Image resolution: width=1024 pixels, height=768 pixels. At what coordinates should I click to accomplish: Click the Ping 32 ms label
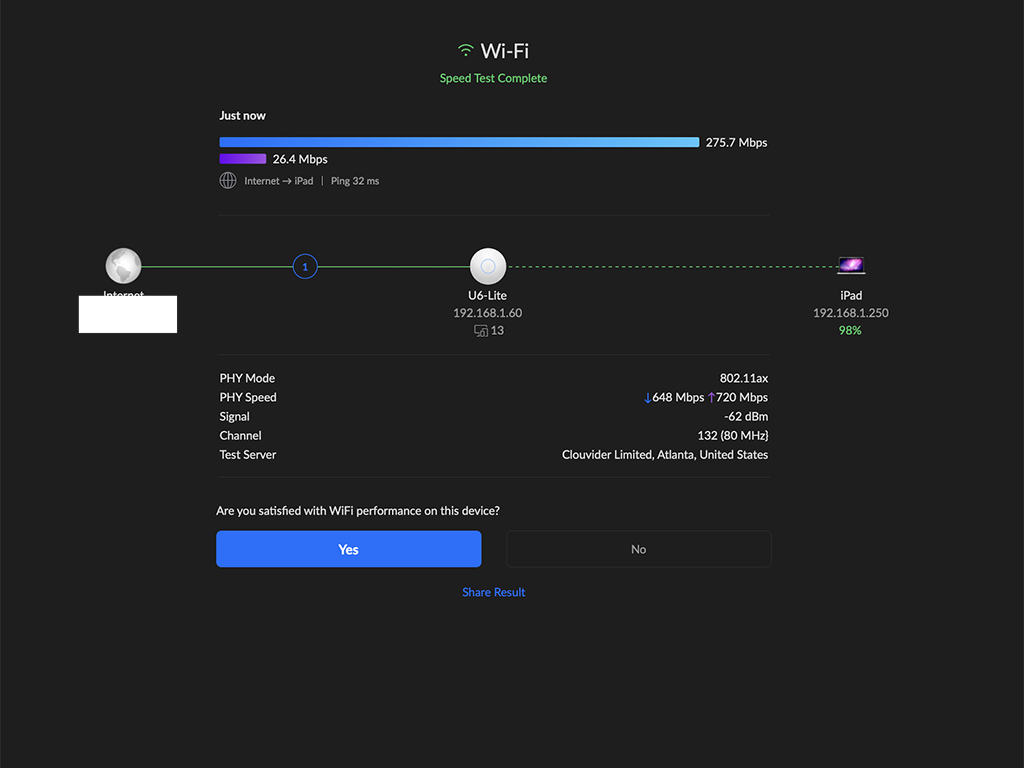(355, 181)
